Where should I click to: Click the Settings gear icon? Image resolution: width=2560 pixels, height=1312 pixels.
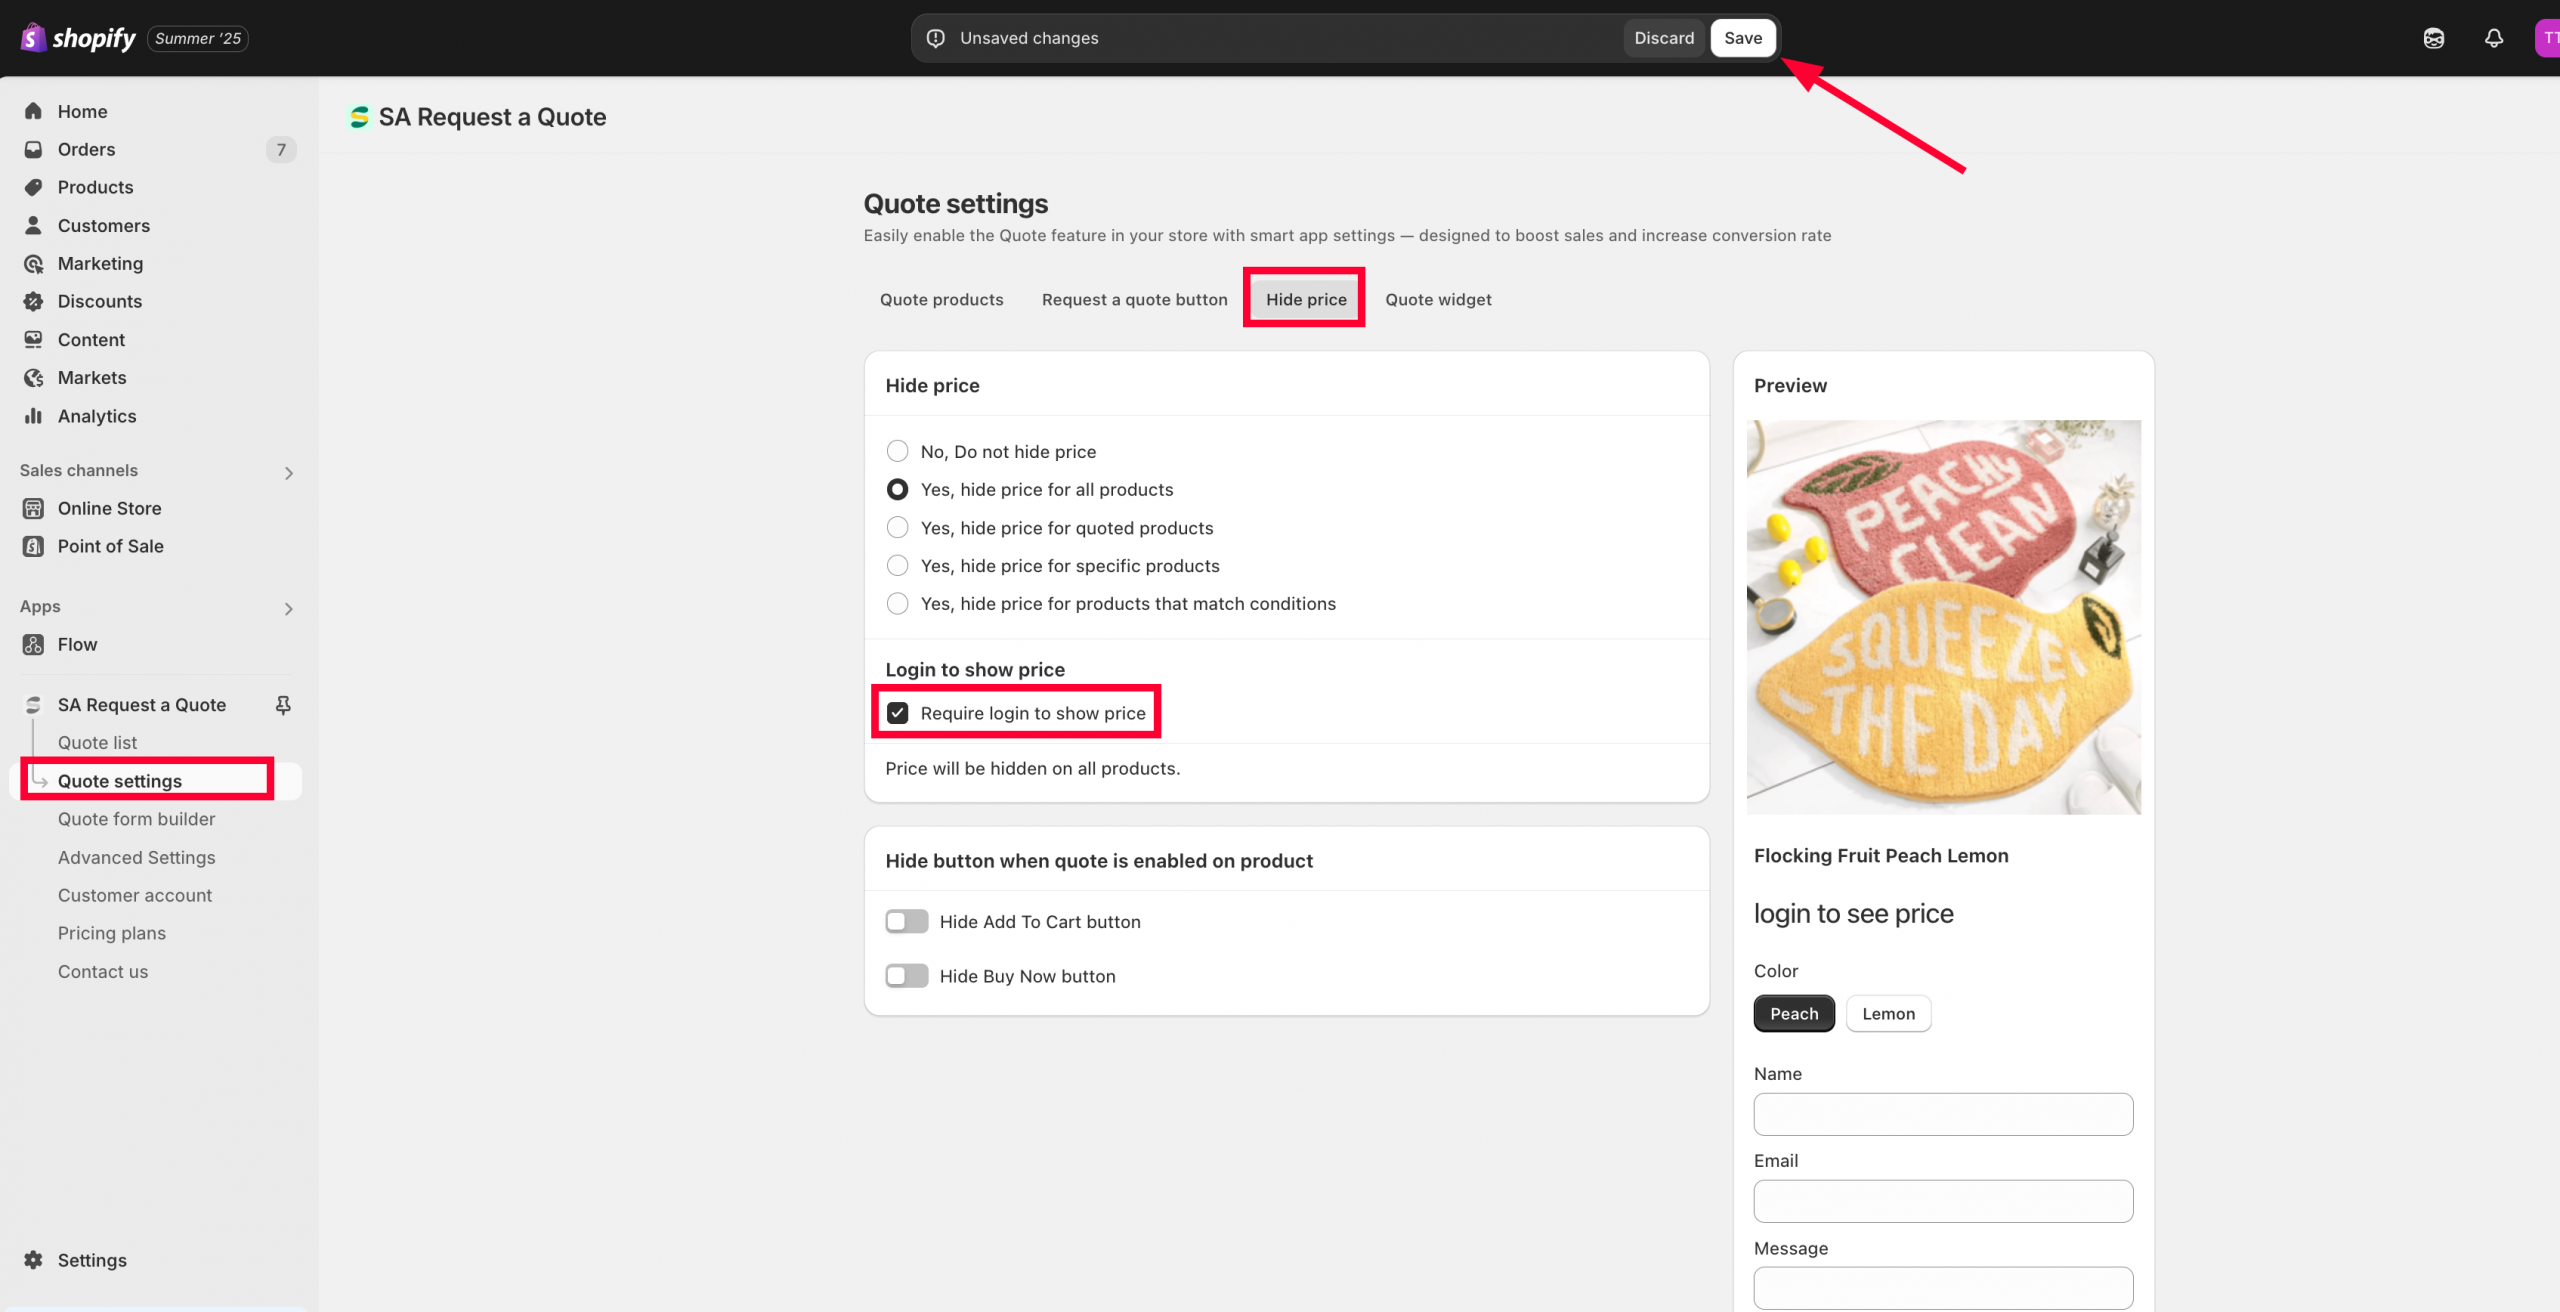coord(33,1260)
